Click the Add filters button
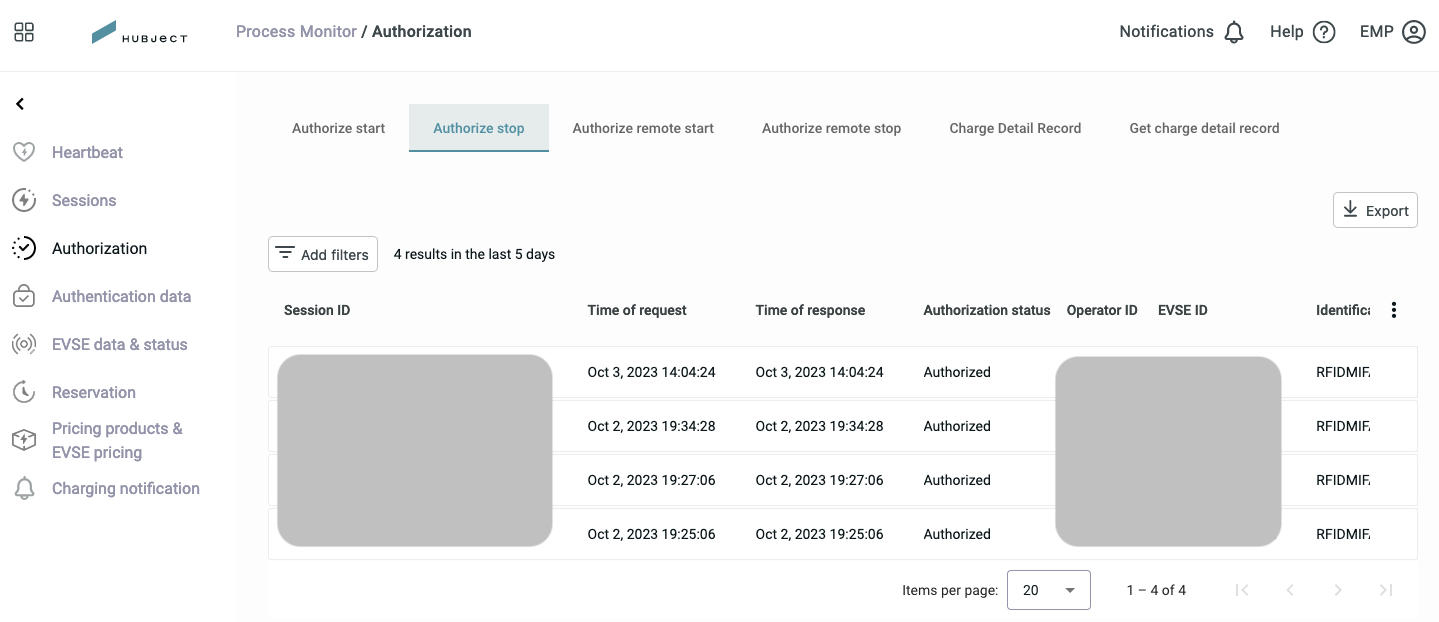Image resolution: width=1439 pixels, height=622 pixels. pyautogui.click(x=323, y=254)
